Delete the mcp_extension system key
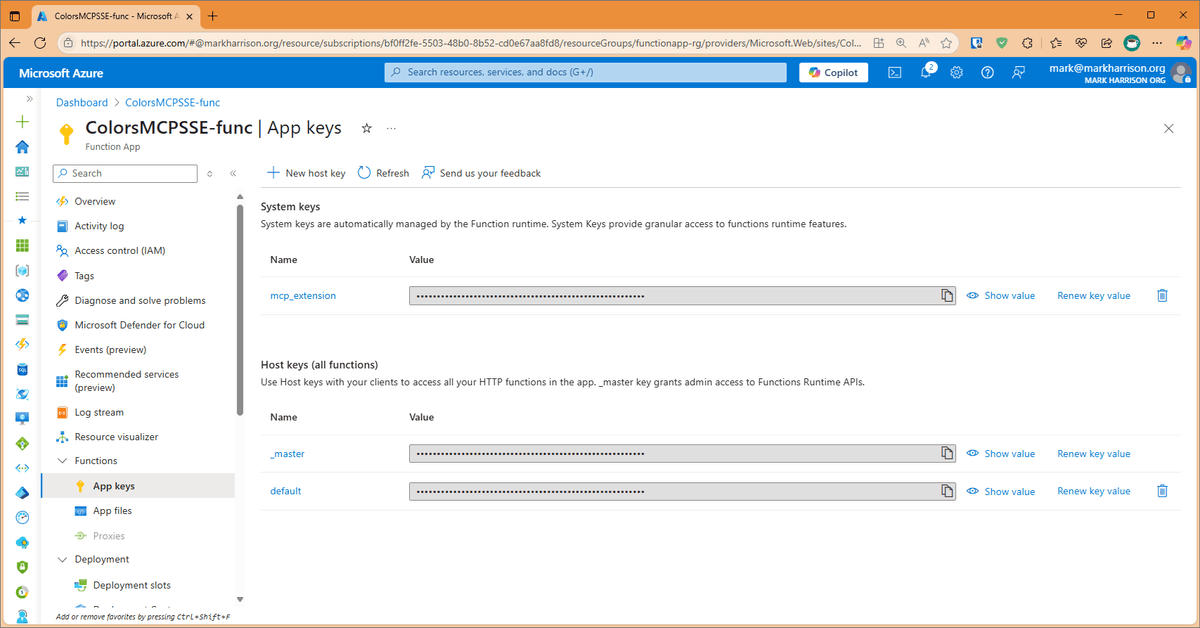 tap(1162, 295)
